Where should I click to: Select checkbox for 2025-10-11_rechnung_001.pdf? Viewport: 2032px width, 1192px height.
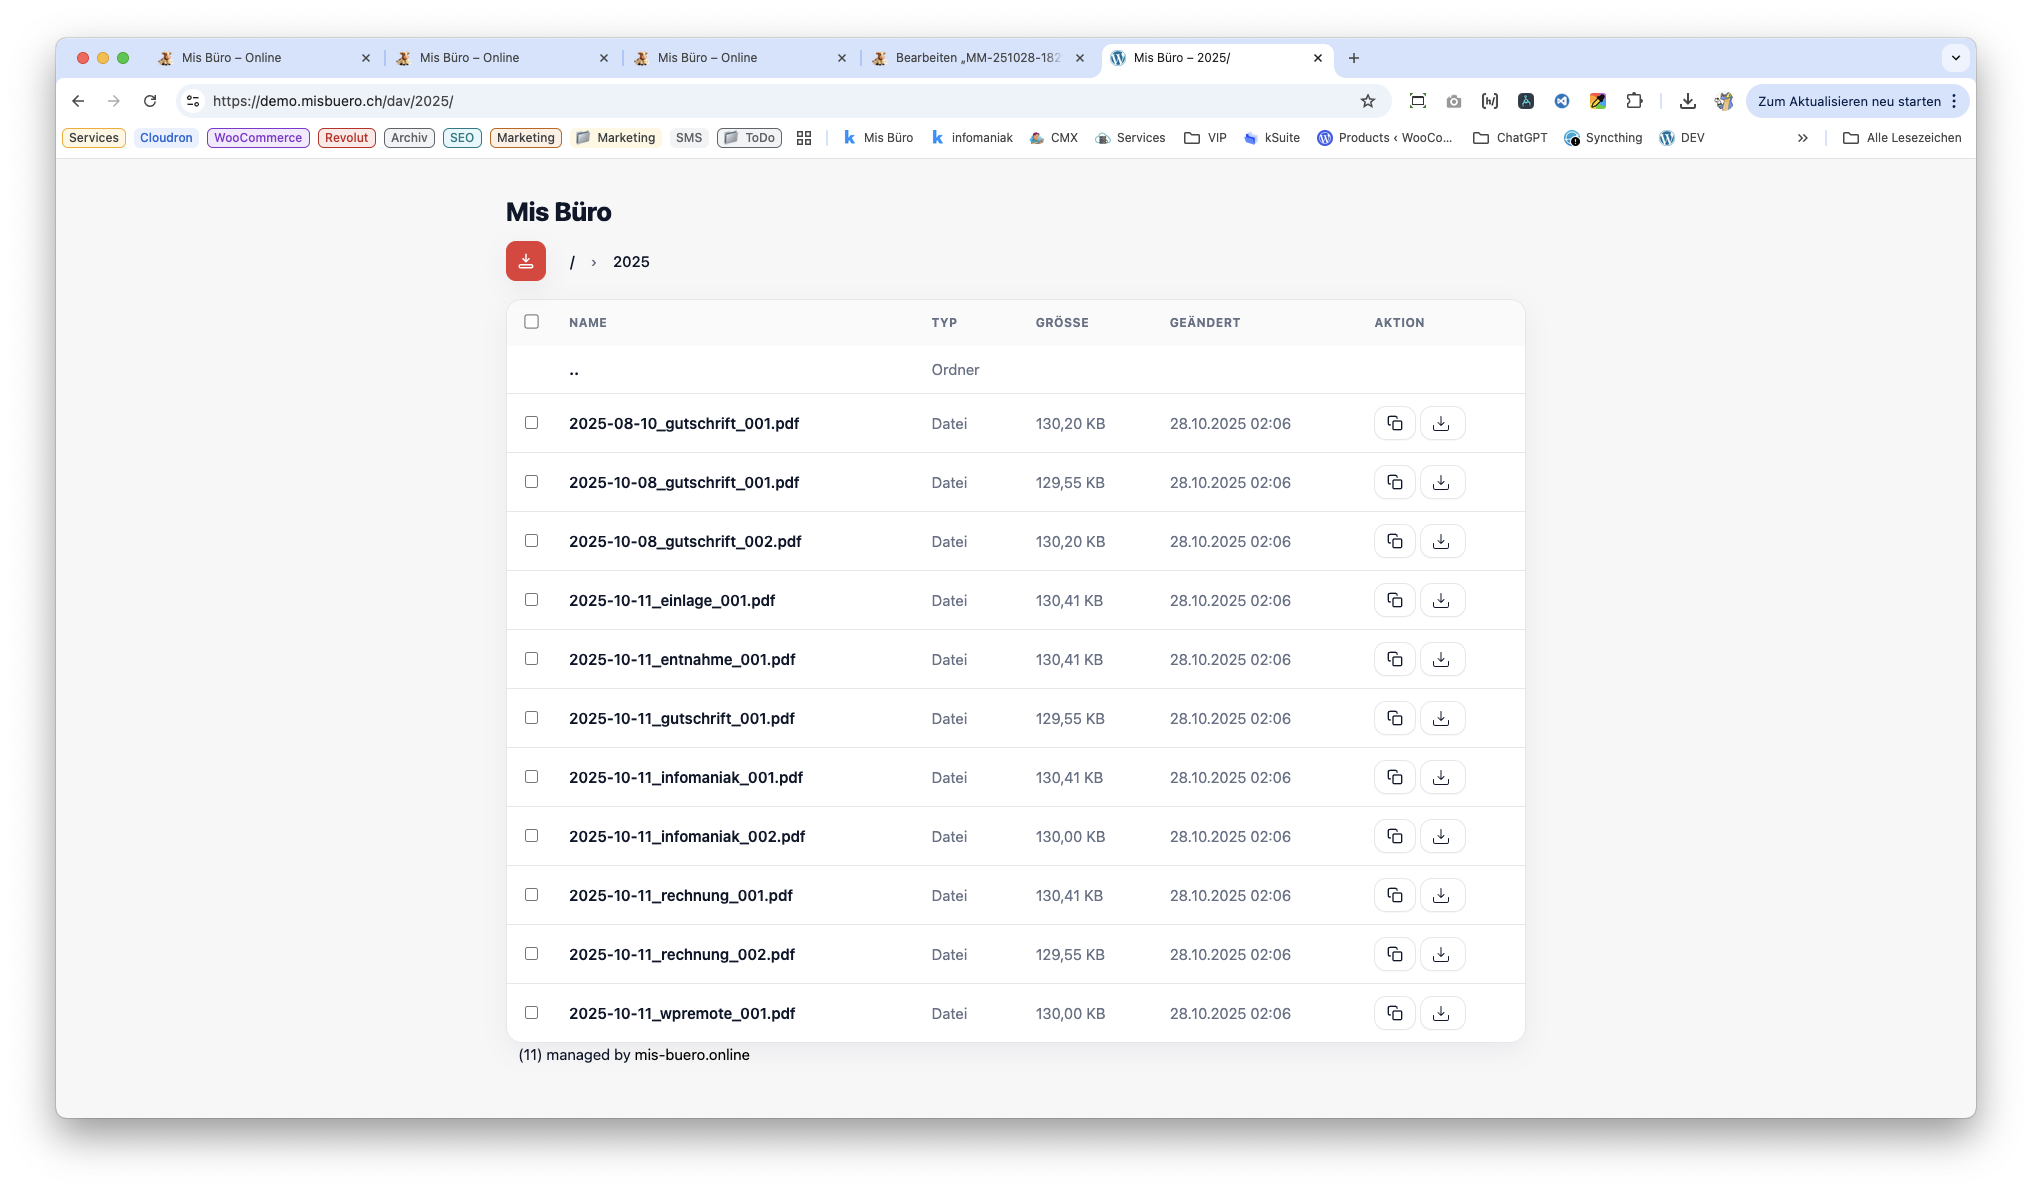(x=531, y=895)
